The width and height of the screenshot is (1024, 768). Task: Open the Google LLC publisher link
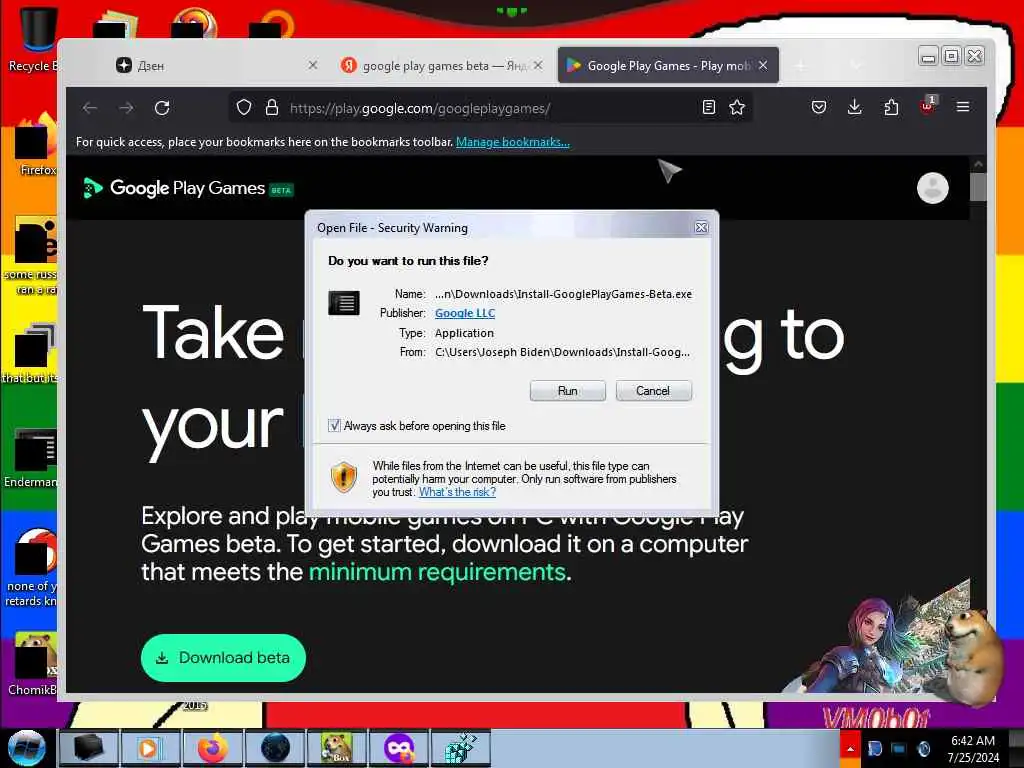tap(465, 313)
